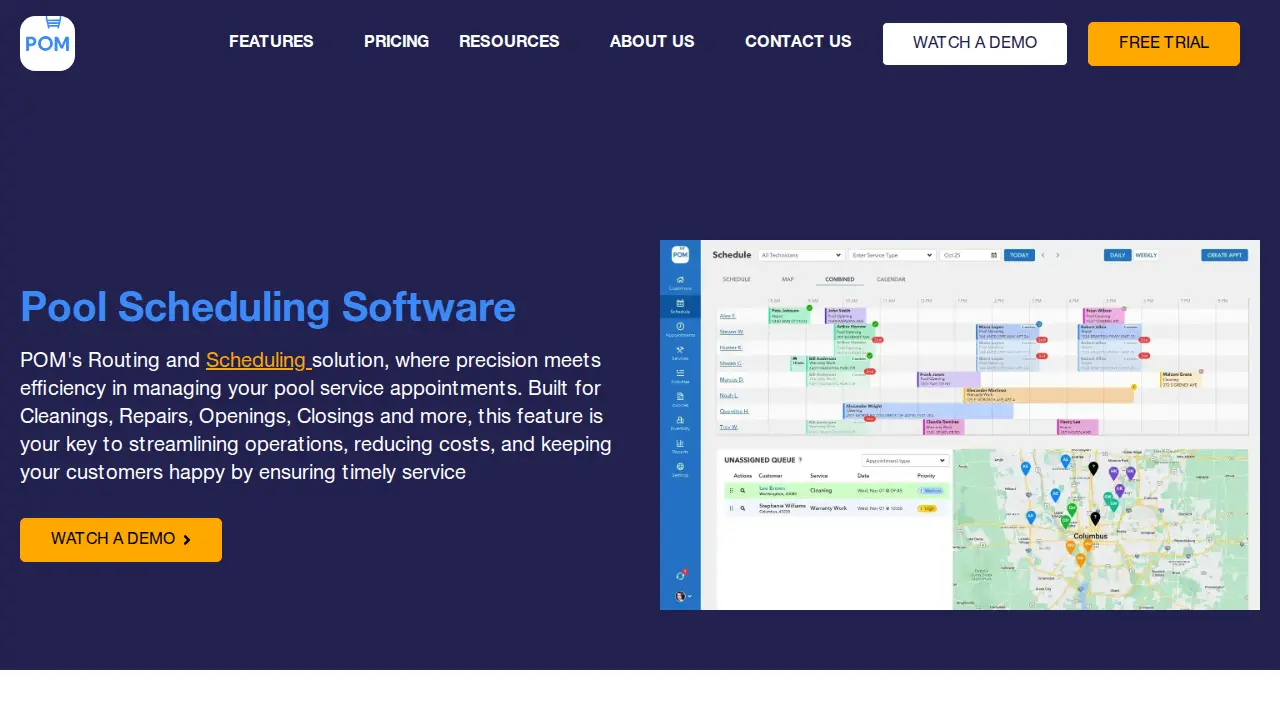Open the Features menu item
This screenshot has height=720, width=1280.
point(271,41)
